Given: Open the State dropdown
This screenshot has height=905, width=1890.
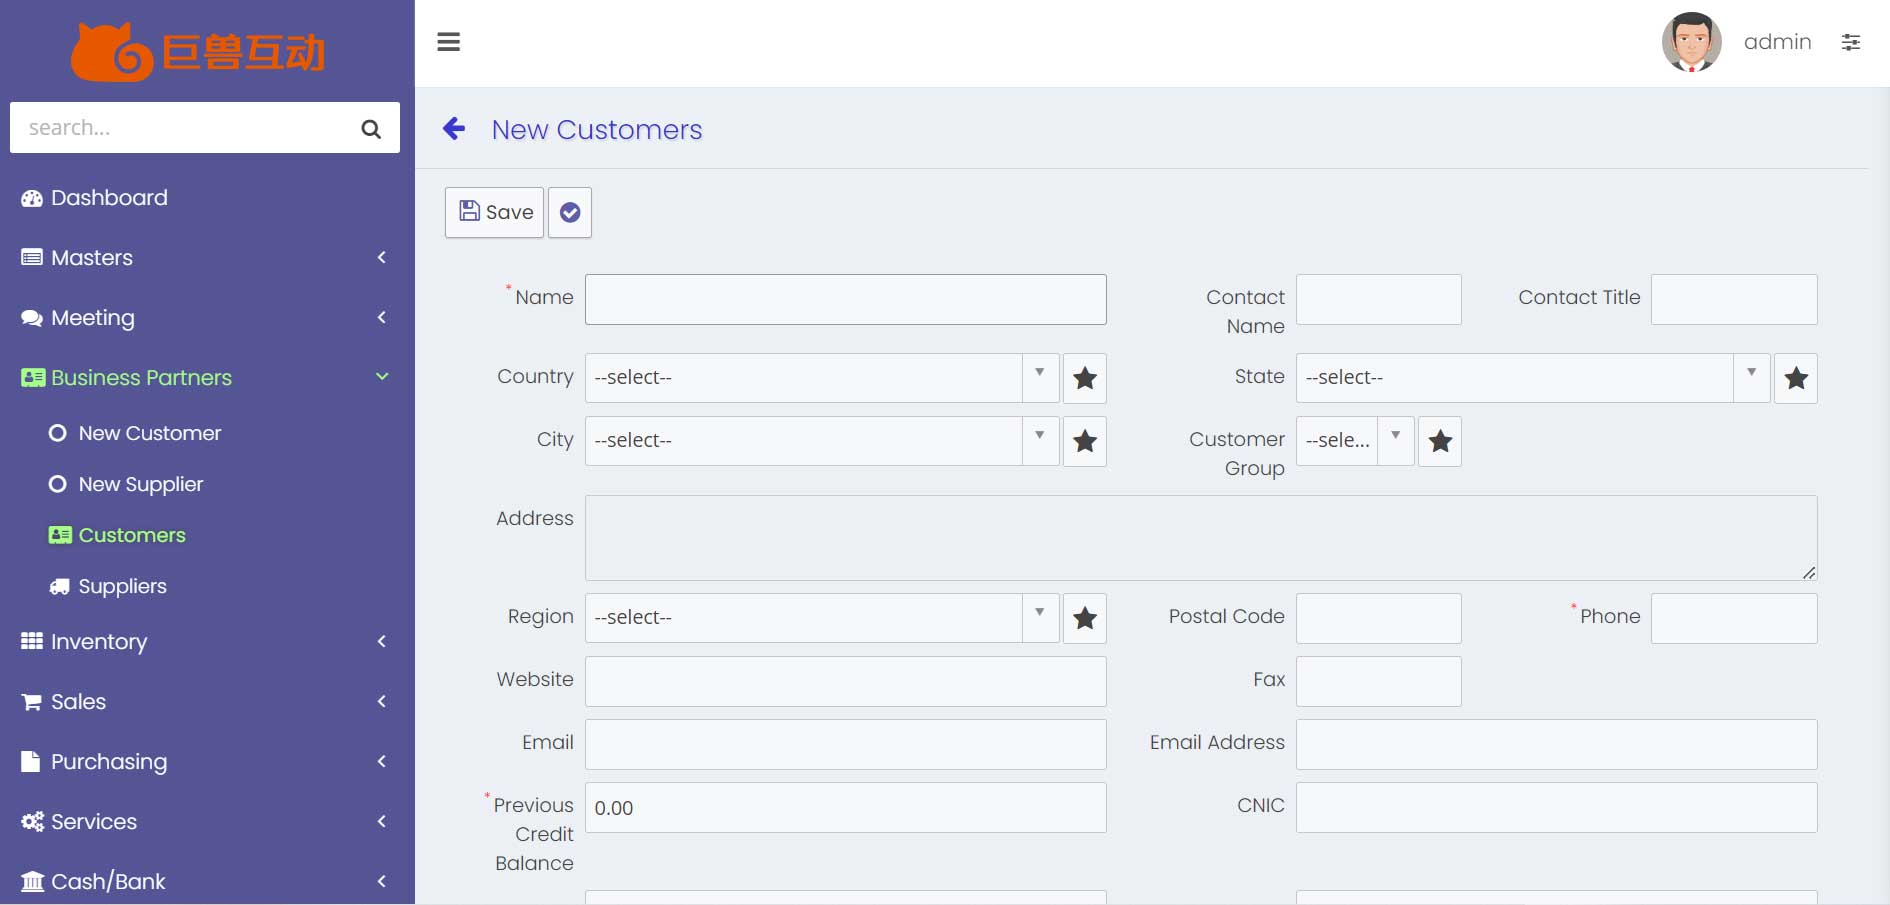Looking at the screenshot, I should point(1533,378).
